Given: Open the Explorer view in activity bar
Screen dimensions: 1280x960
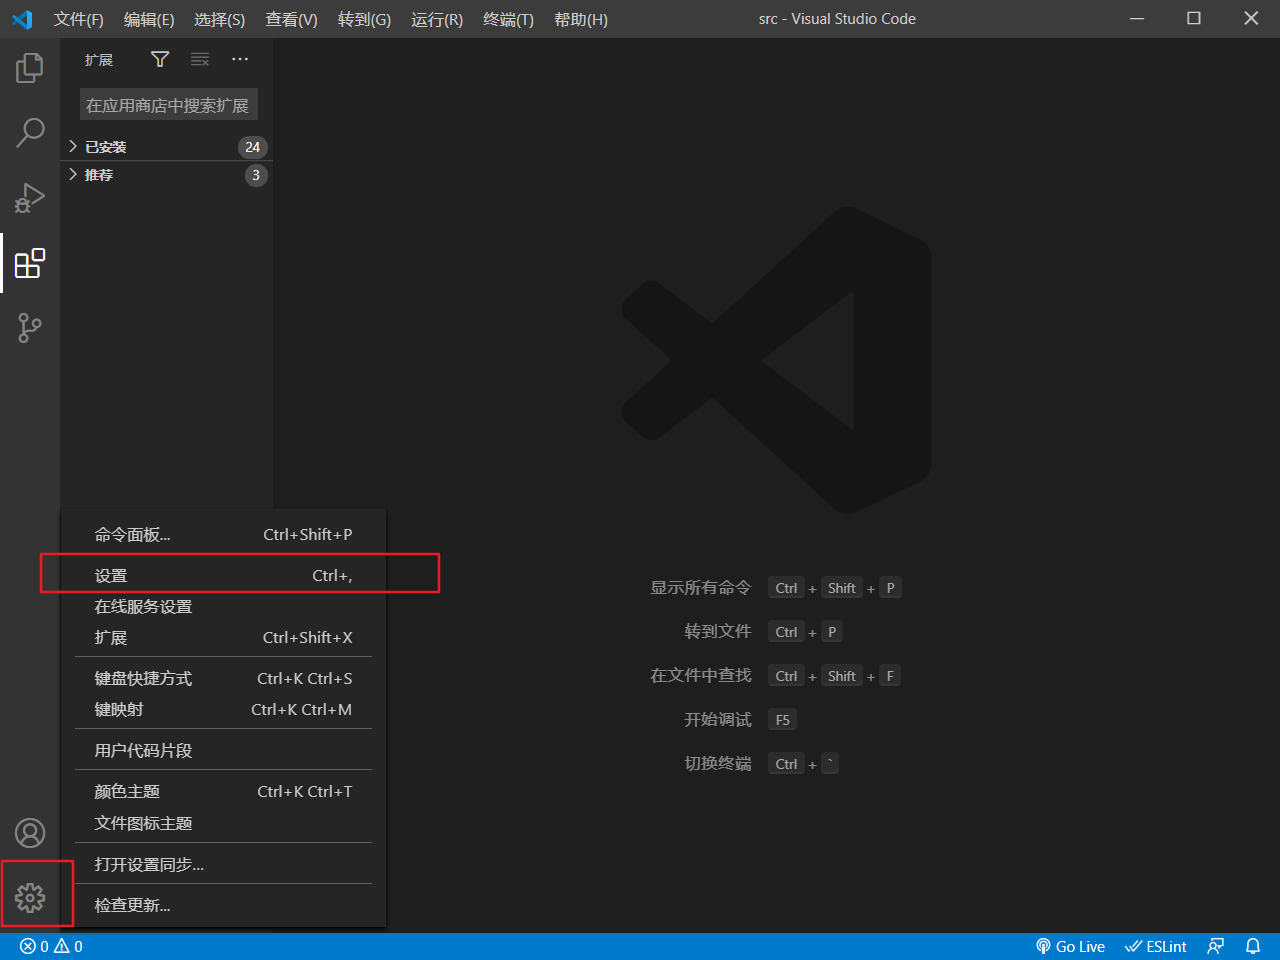Looking at the screenshot, I should click(30, 68).
